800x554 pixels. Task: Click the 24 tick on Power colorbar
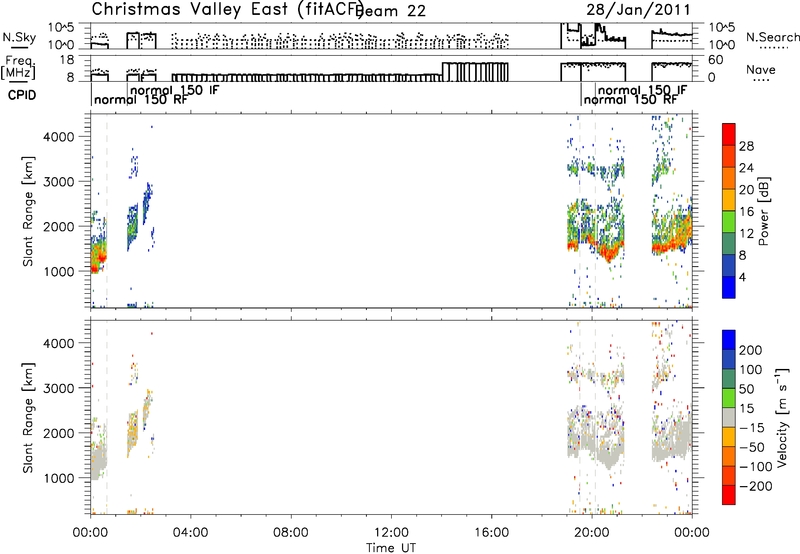click(x=746, y=168)
